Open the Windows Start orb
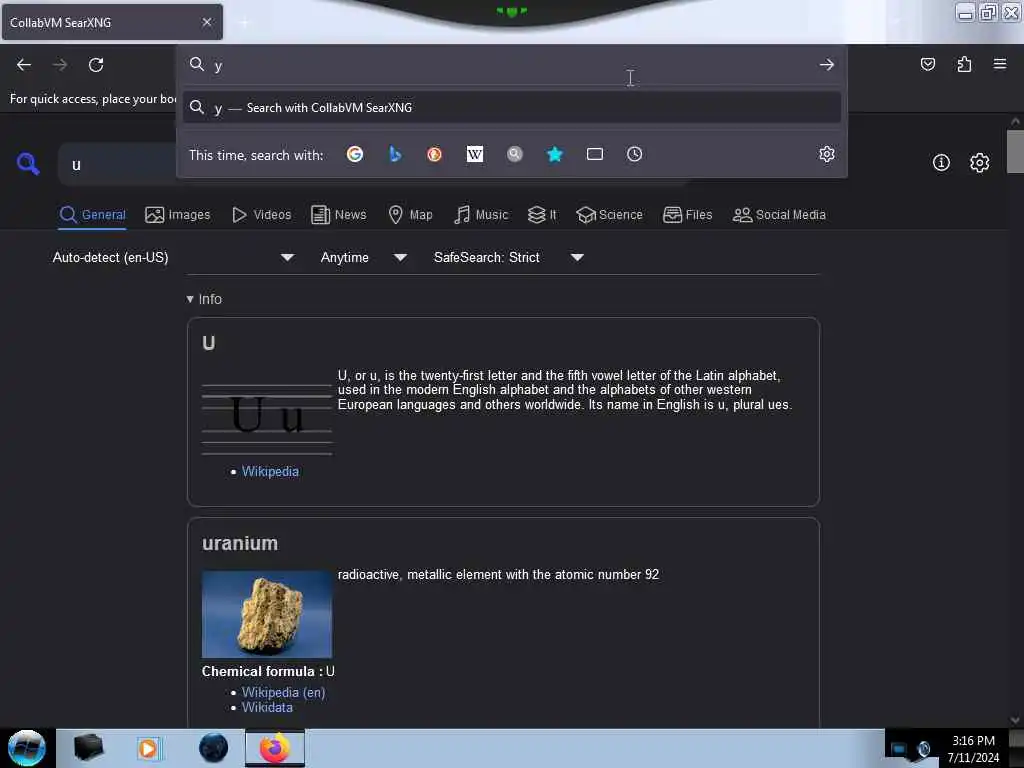 tap(27, 748)
